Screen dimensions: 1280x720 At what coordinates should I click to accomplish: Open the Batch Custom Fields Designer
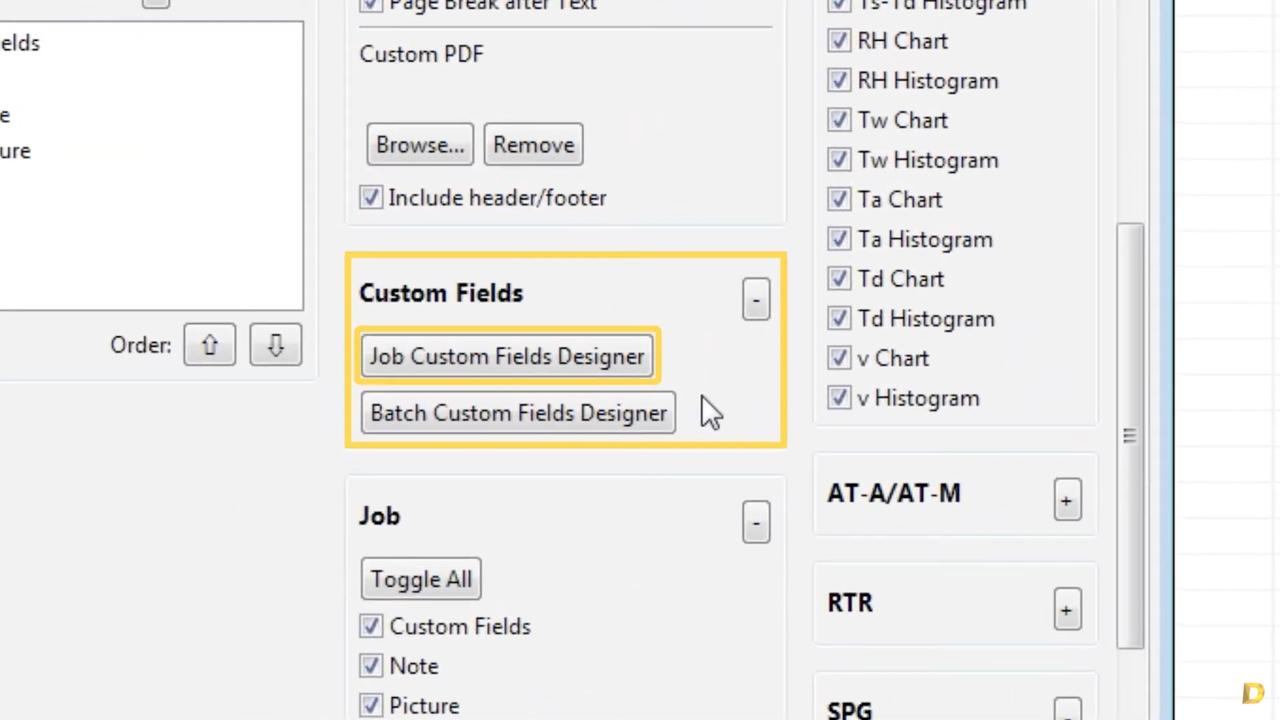click(518, 413)
